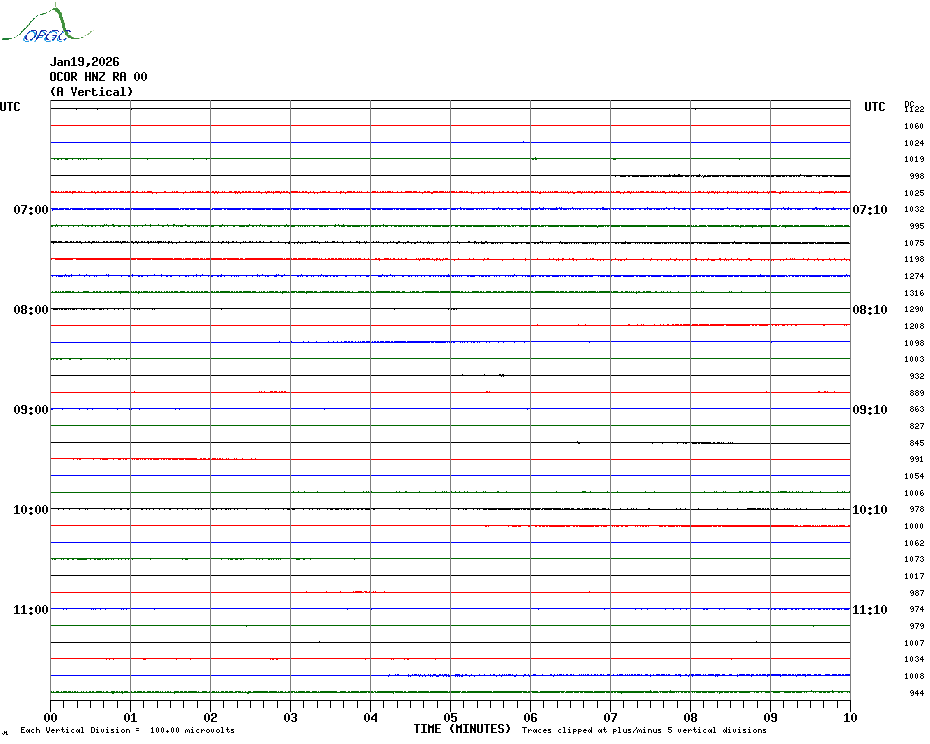
Task: Click the 05 minute tick on bottom axis
Action: tap(450, 717)
